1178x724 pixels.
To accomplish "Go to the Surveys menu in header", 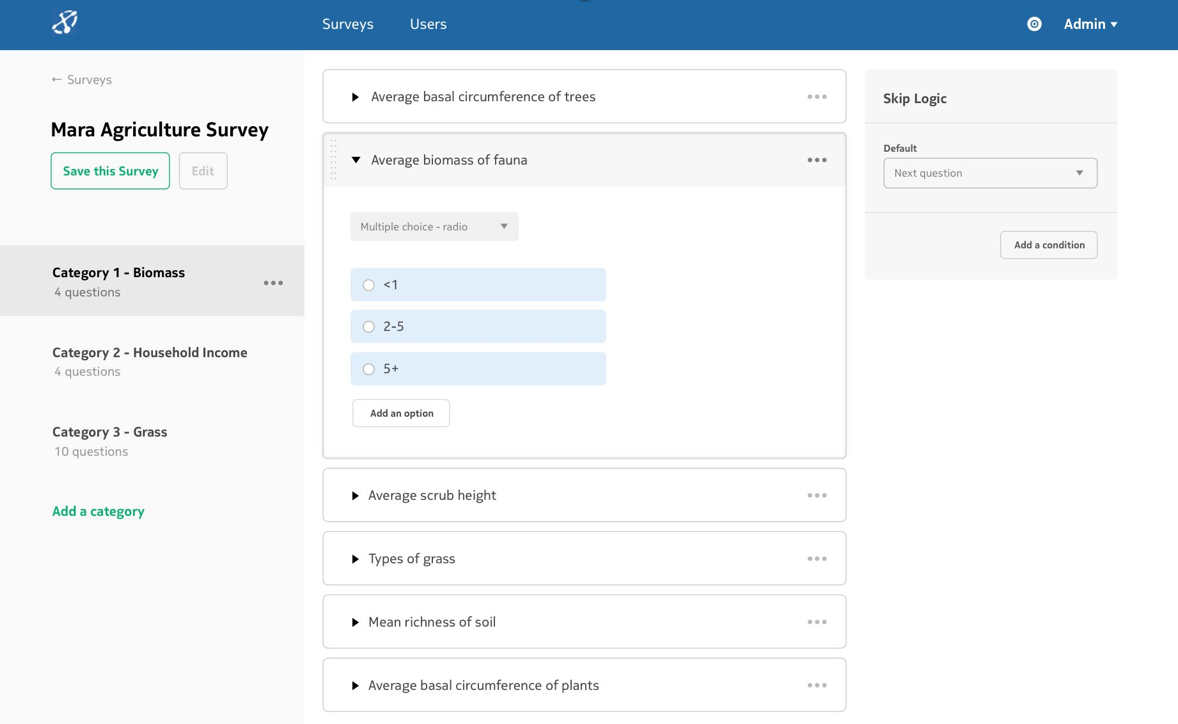I will 347,24.
